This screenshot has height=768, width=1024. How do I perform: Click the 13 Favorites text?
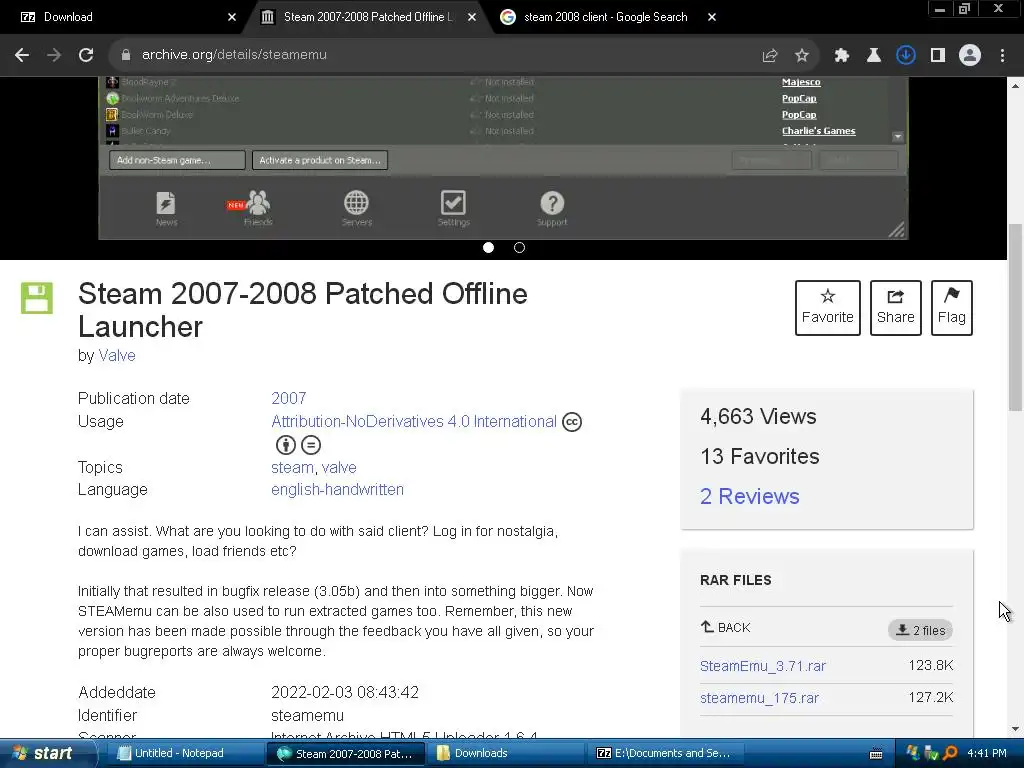(760, 456)
